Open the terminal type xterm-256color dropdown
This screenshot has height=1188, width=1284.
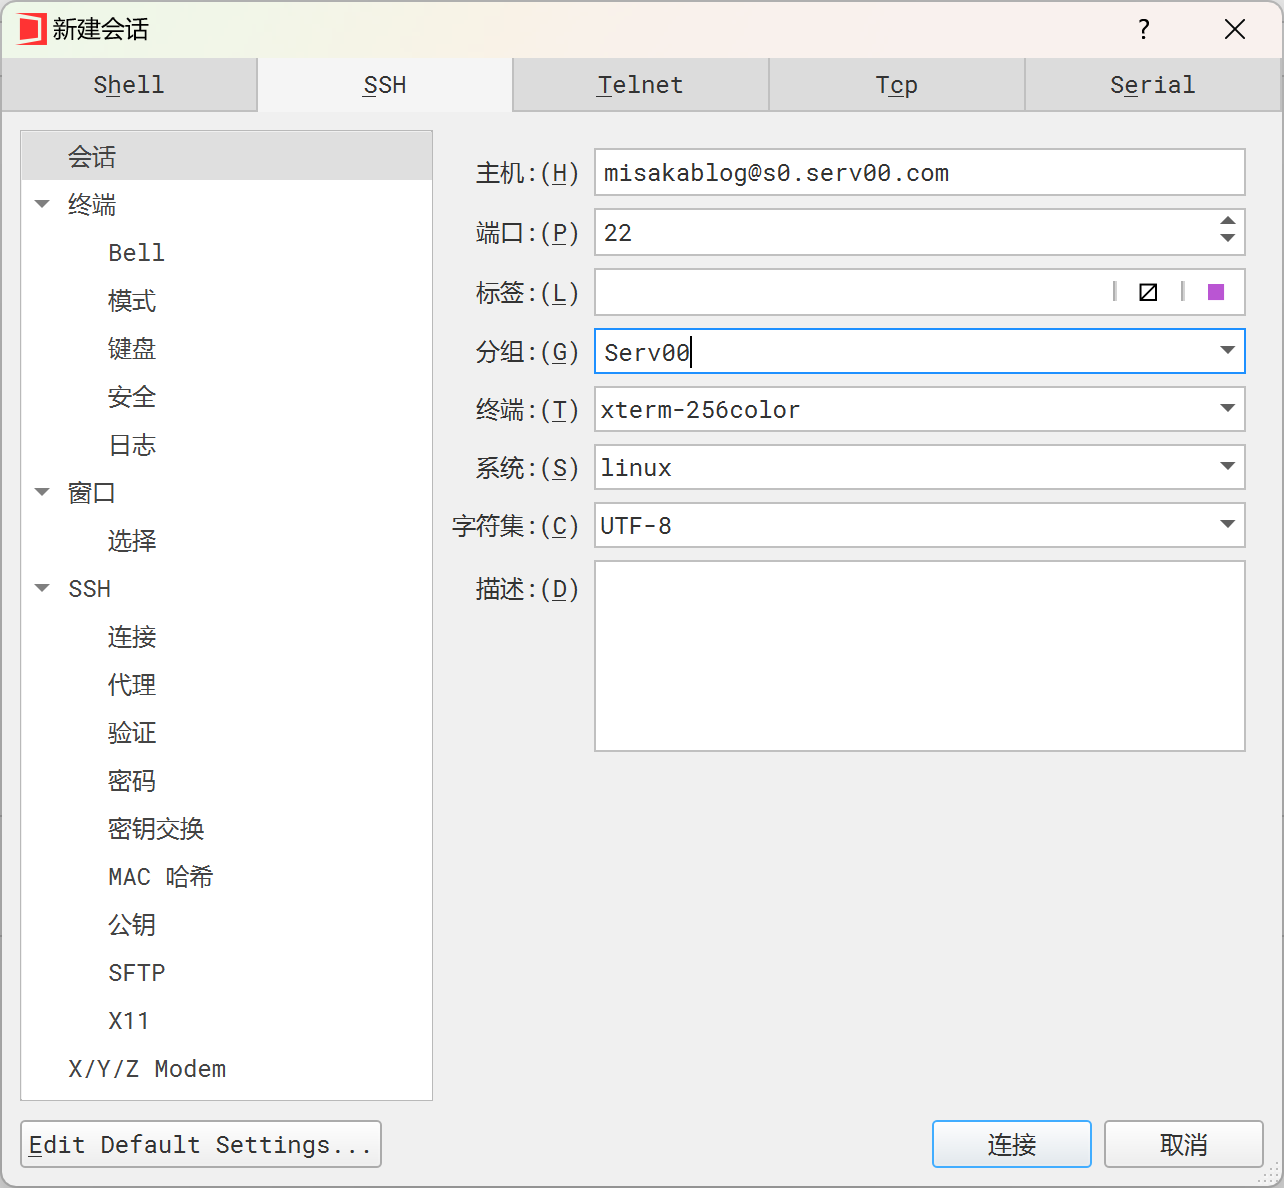click(1227, 409)
